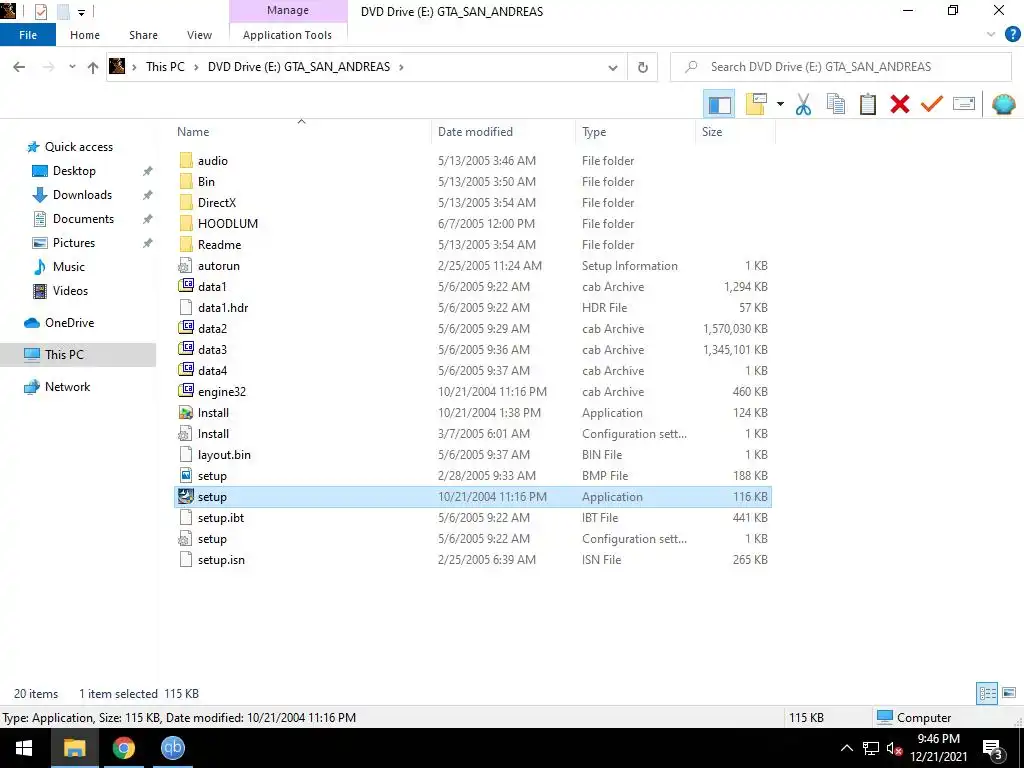
Task: Click the Cut scissors icon
Action: pos(803,104)
